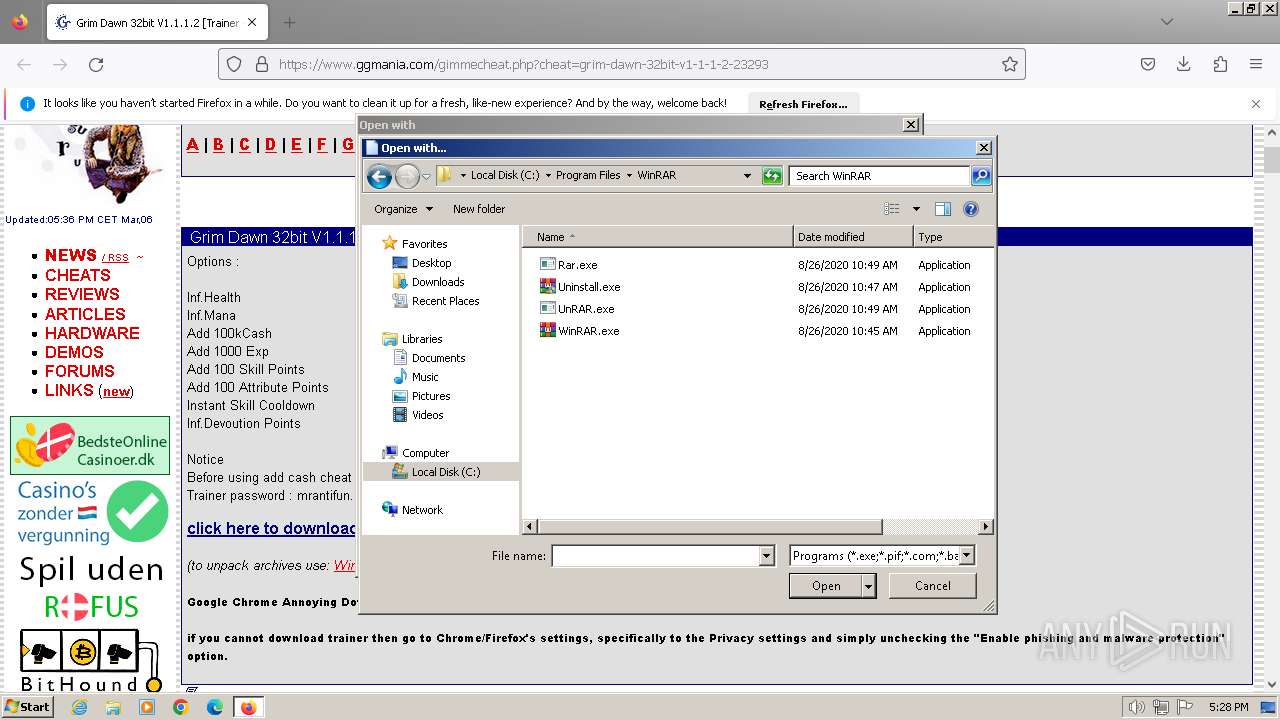Open the dialog help question mark icon
Viewport: 1280px width, 720px height.
coord(970,209)
